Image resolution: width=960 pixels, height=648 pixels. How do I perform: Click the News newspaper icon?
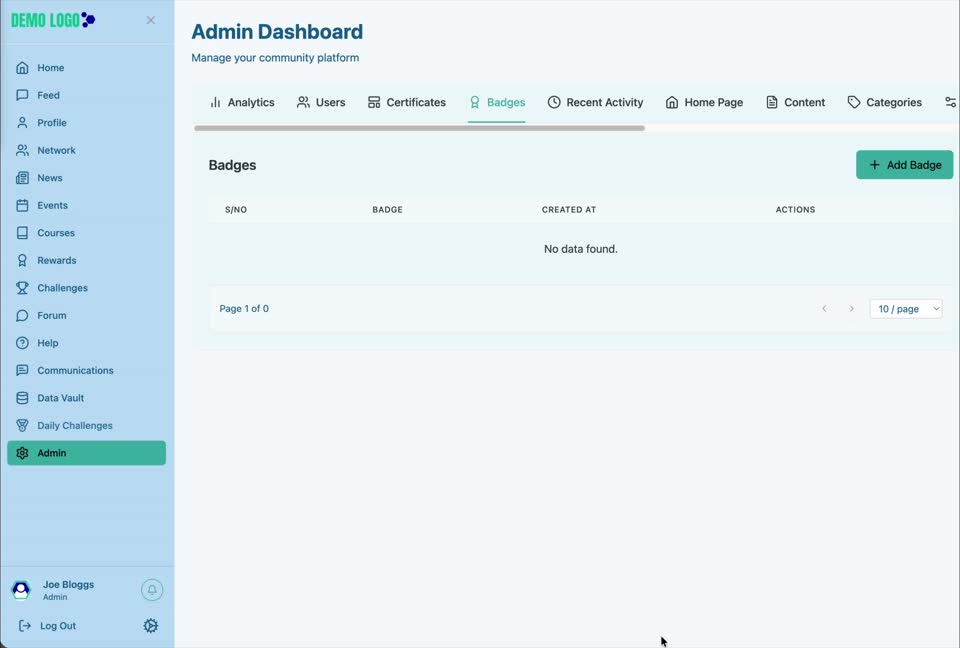[22, 178]
